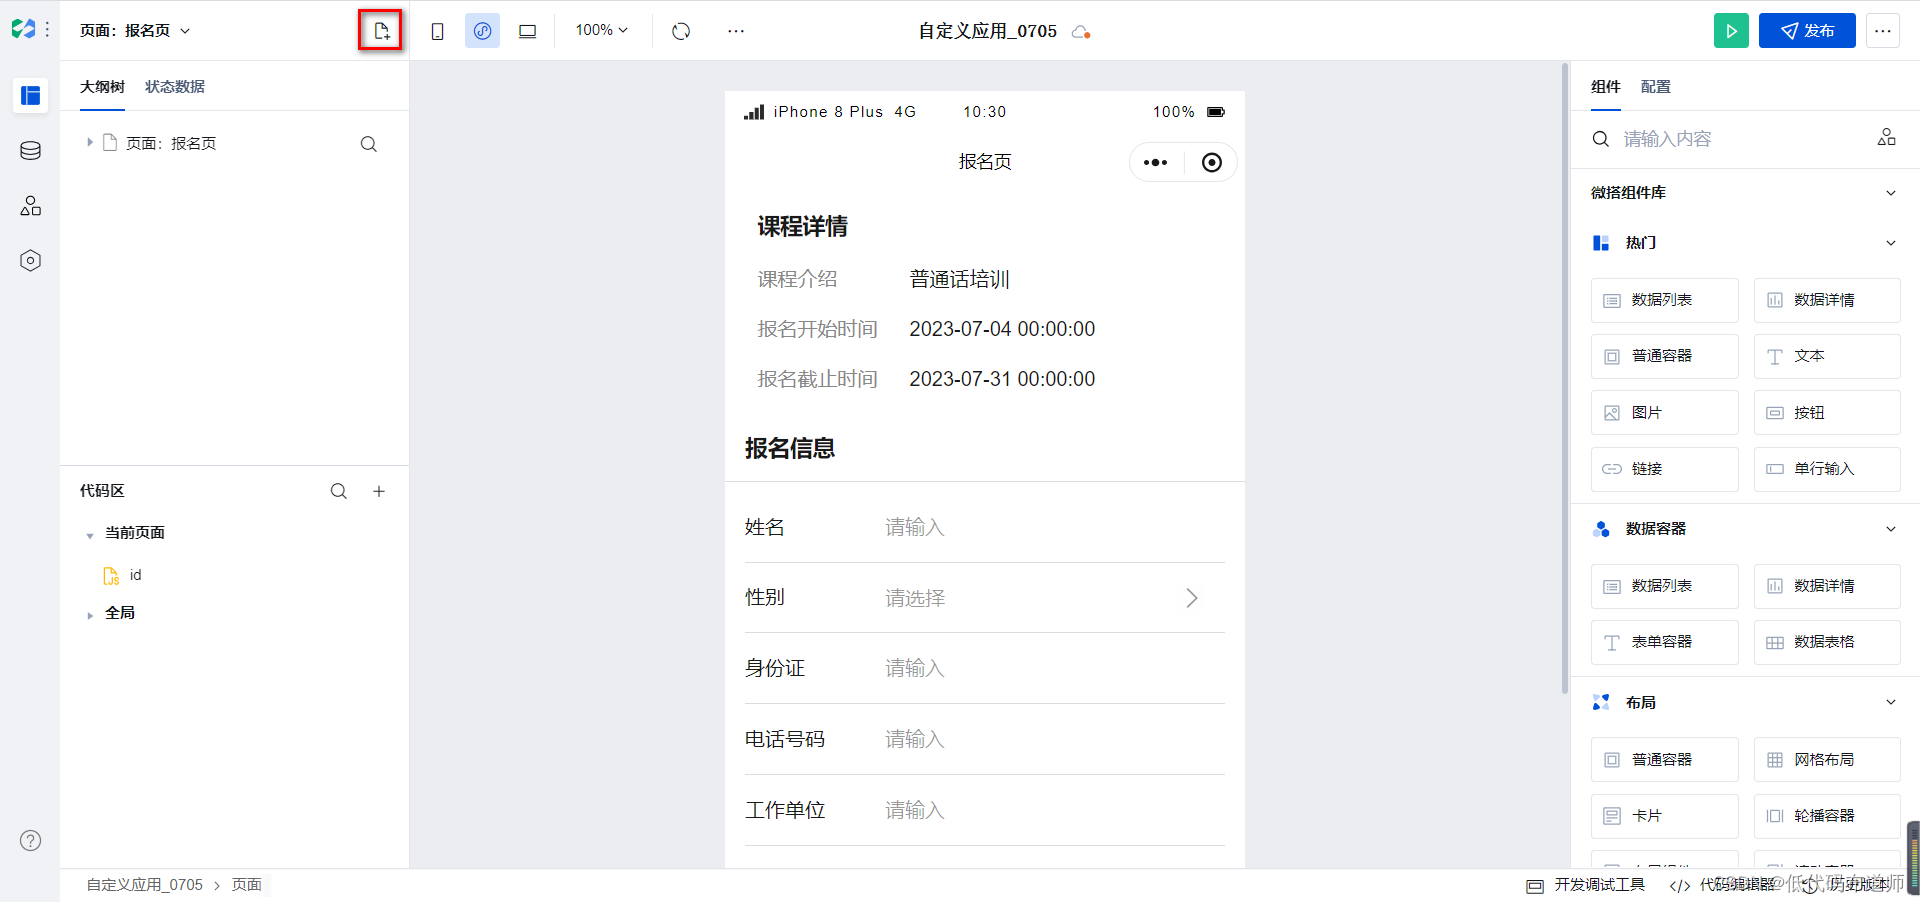Click the help question mark icon

point(31,841)
